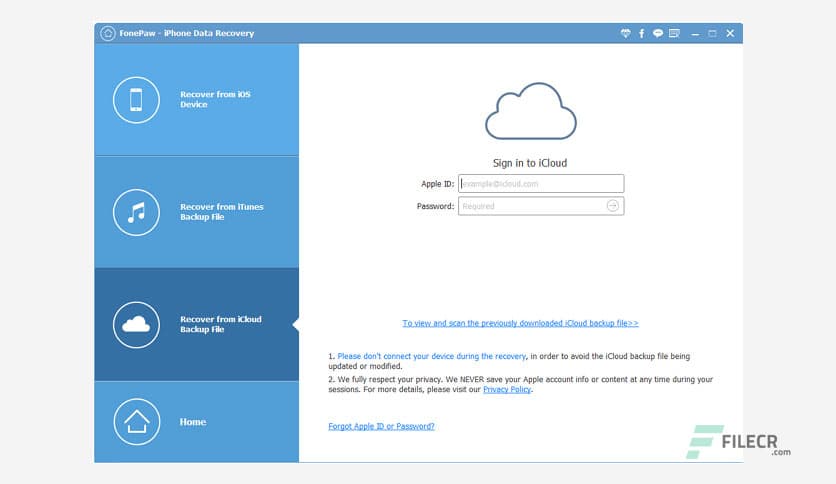The width and height of the screenshot is (836, 484).
Task: Click the phone icon for iOS Device
Action: coord(137,100)
